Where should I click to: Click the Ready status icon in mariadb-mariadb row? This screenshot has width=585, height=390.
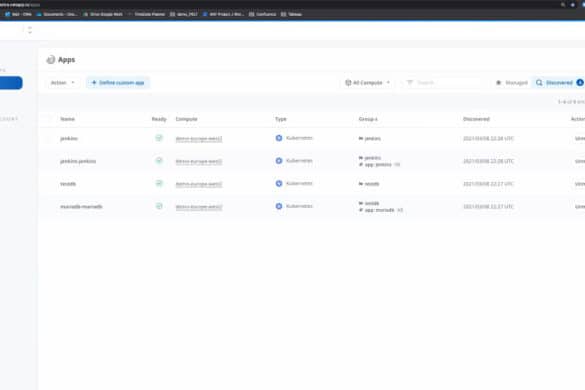click(159, 206)
